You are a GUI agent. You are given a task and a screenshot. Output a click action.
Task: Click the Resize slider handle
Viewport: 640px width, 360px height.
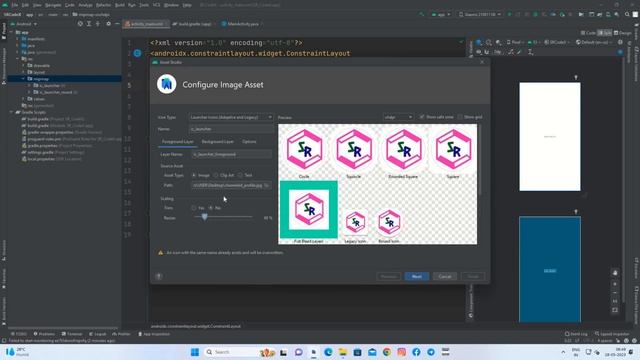pyautogui.click(x=204, y=217)
